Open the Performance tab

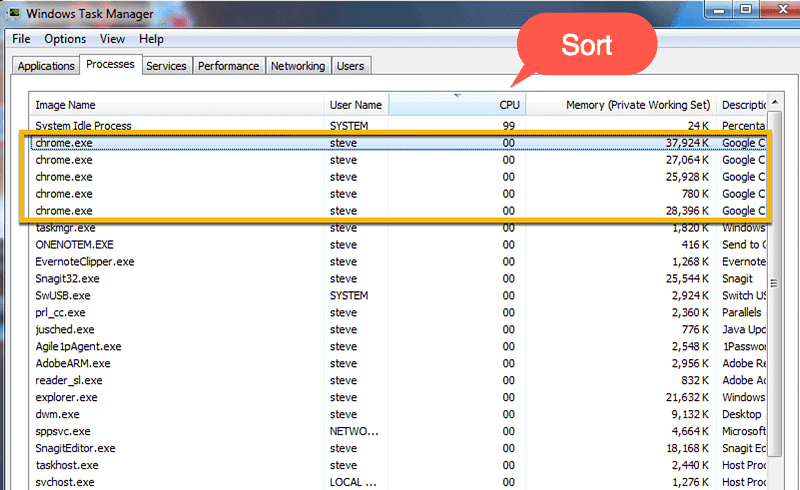229,66
